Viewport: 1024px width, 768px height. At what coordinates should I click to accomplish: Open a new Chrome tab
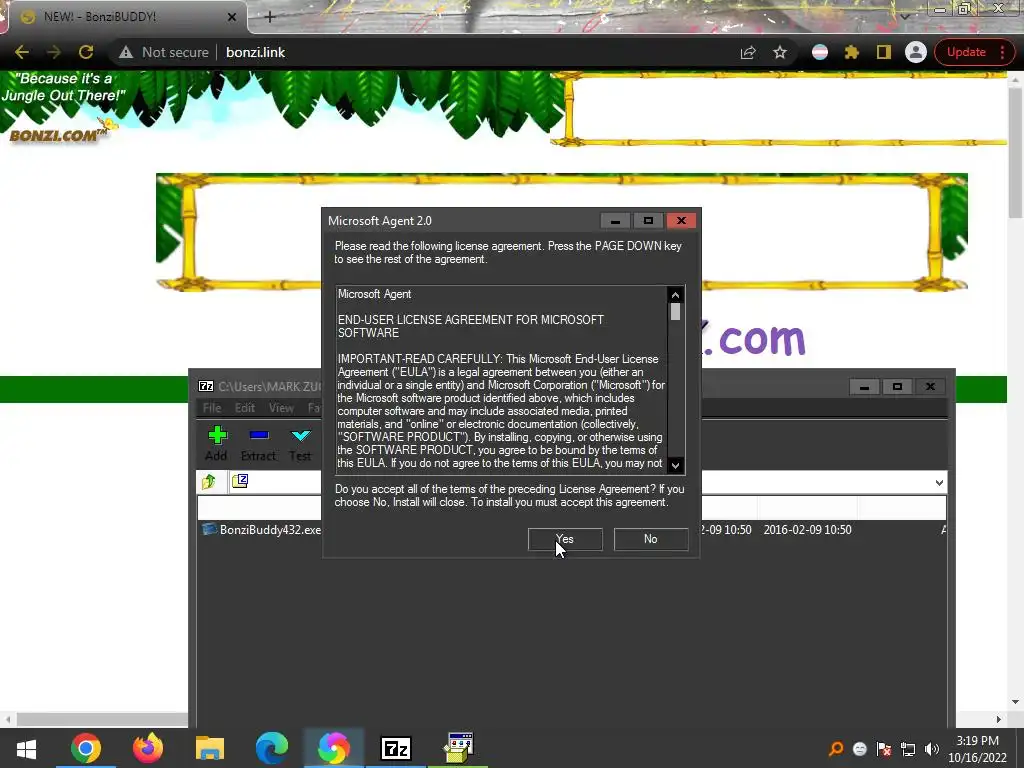270,17
